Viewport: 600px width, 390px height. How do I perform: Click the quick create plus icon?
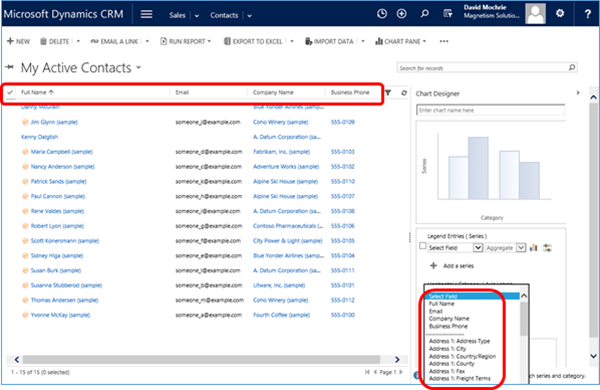[401, 14]
